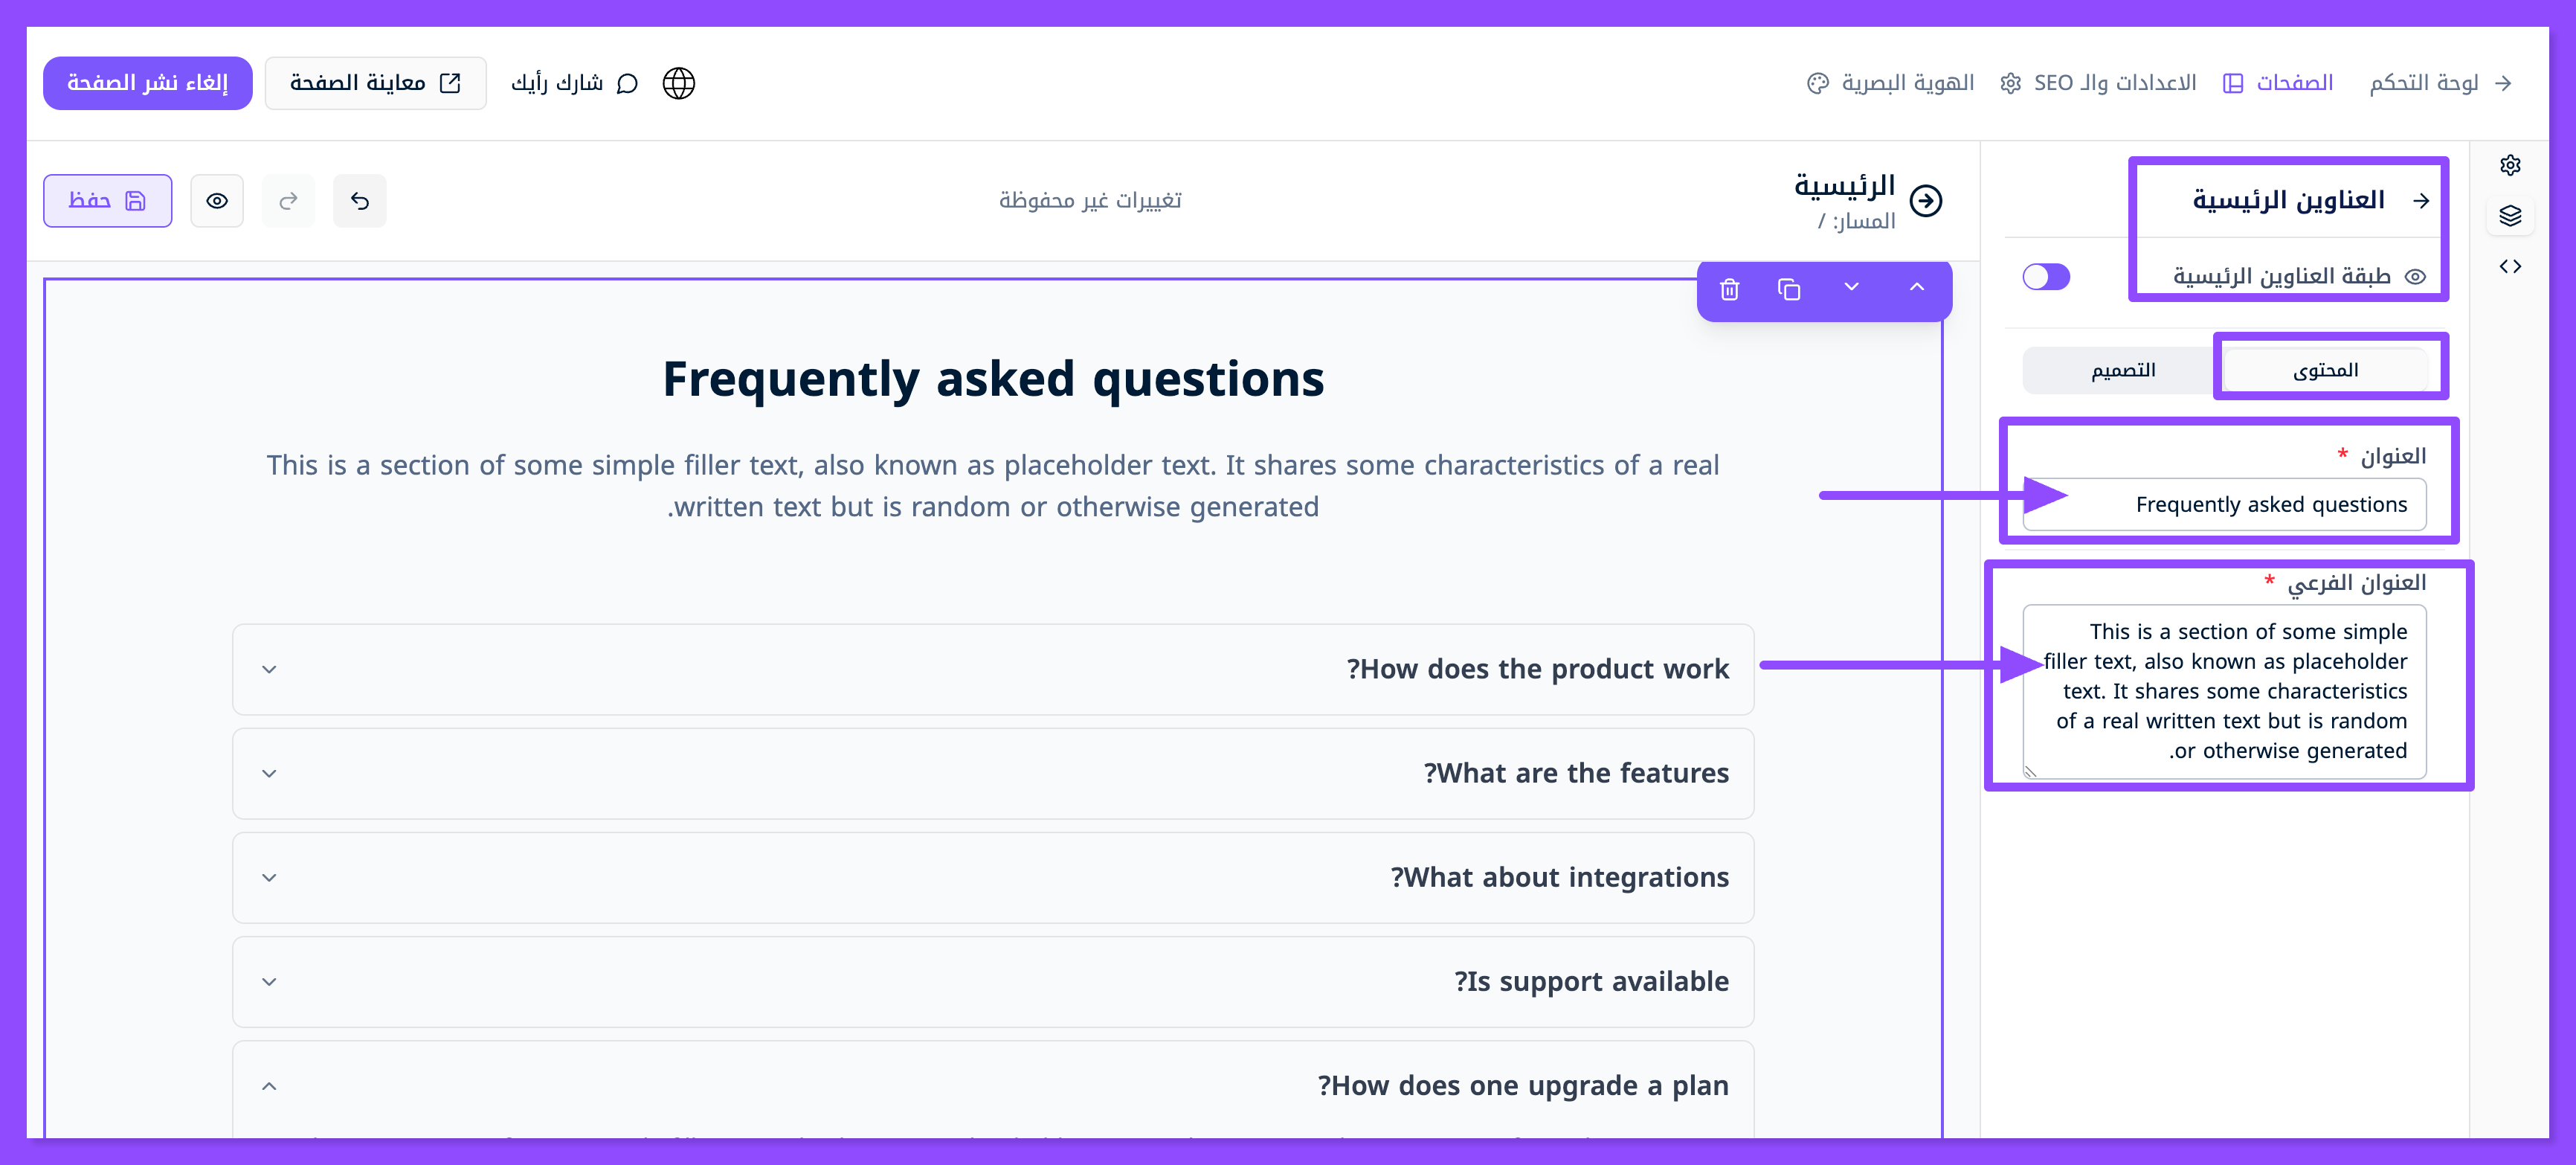Expand "How does the product work" question
The width and height of the screenshot is (2576, 1165).
point(269,669)
